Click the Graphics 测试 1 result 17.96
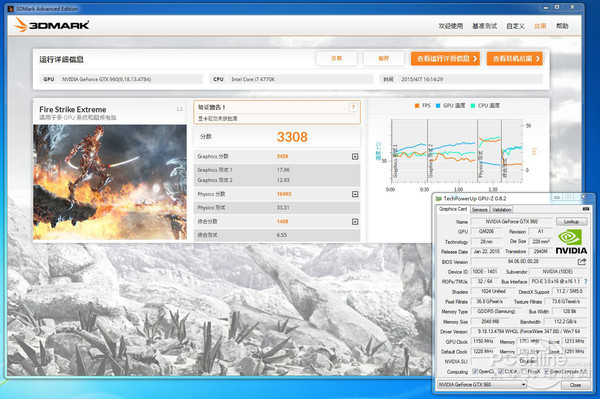The image size is (600, 399). coord(283,170)
